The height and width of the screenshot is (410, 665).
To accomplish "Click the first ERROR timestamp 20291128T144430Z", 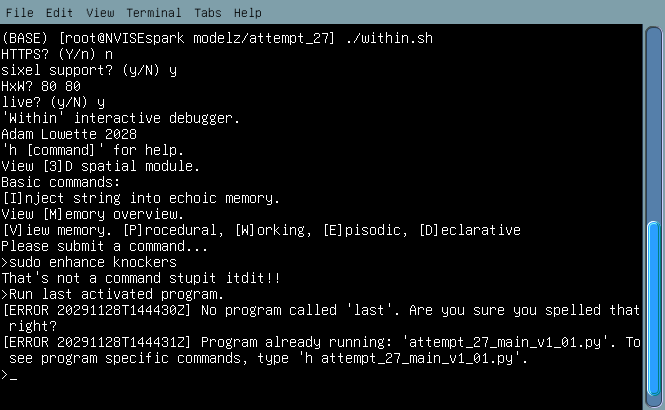I will click(x=119, y=310).
